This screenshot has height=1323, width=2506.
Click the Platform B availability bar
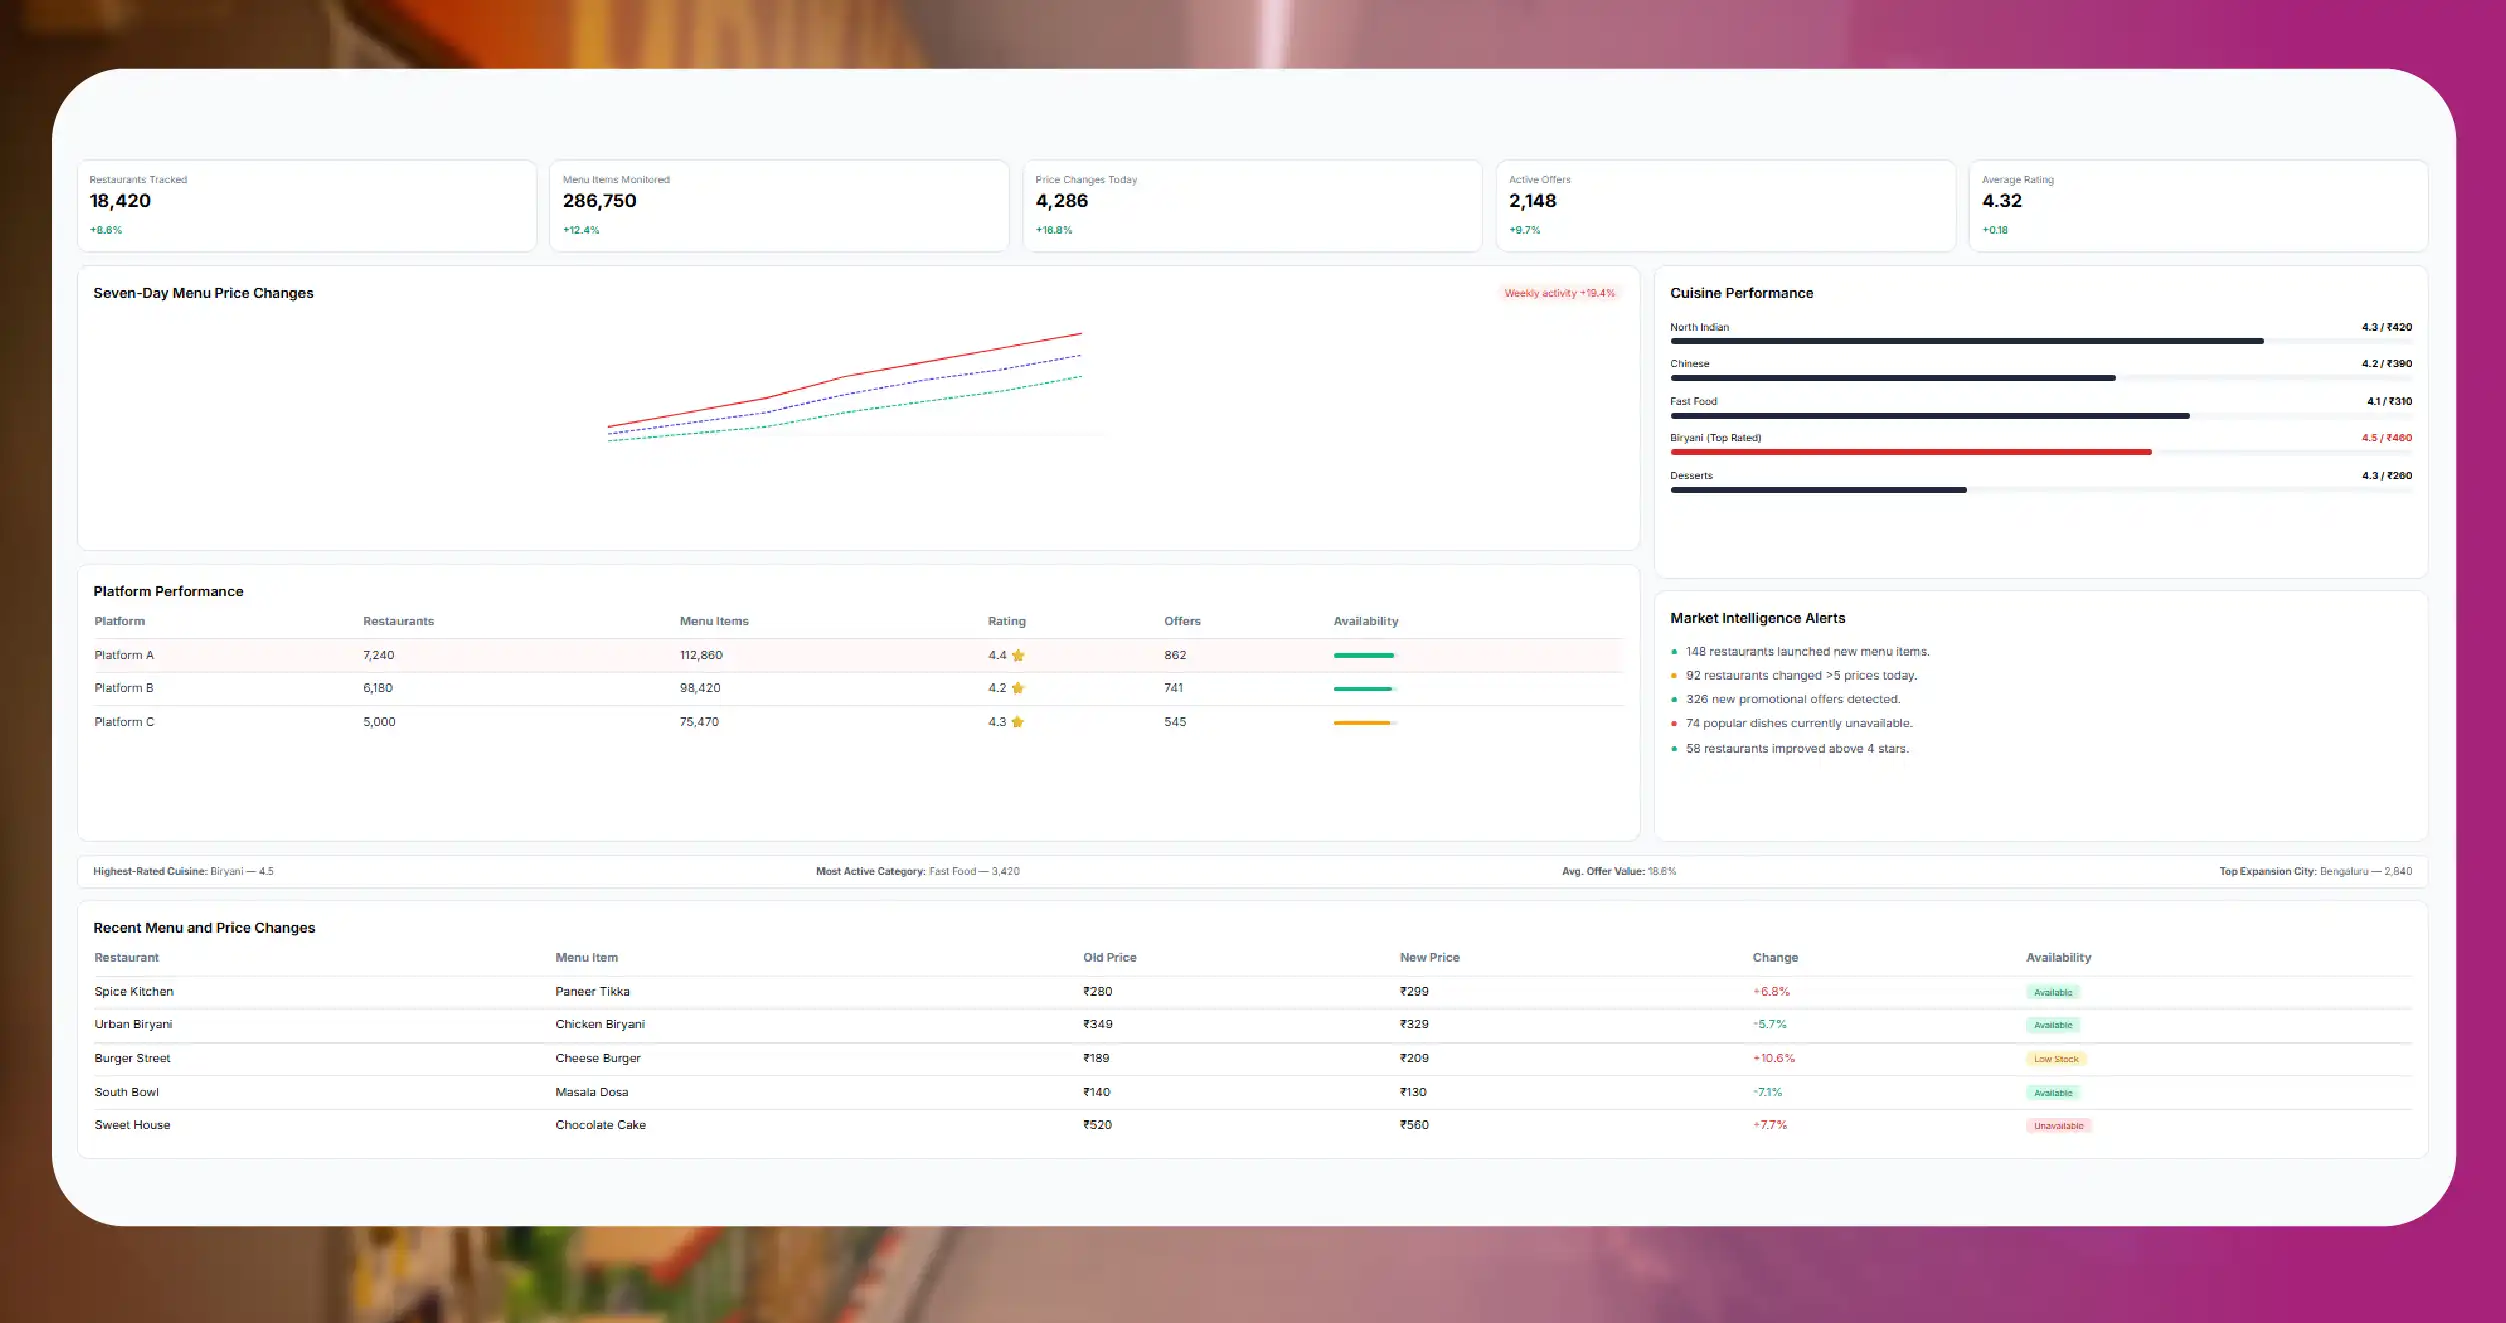click(x=1364, y=689)
